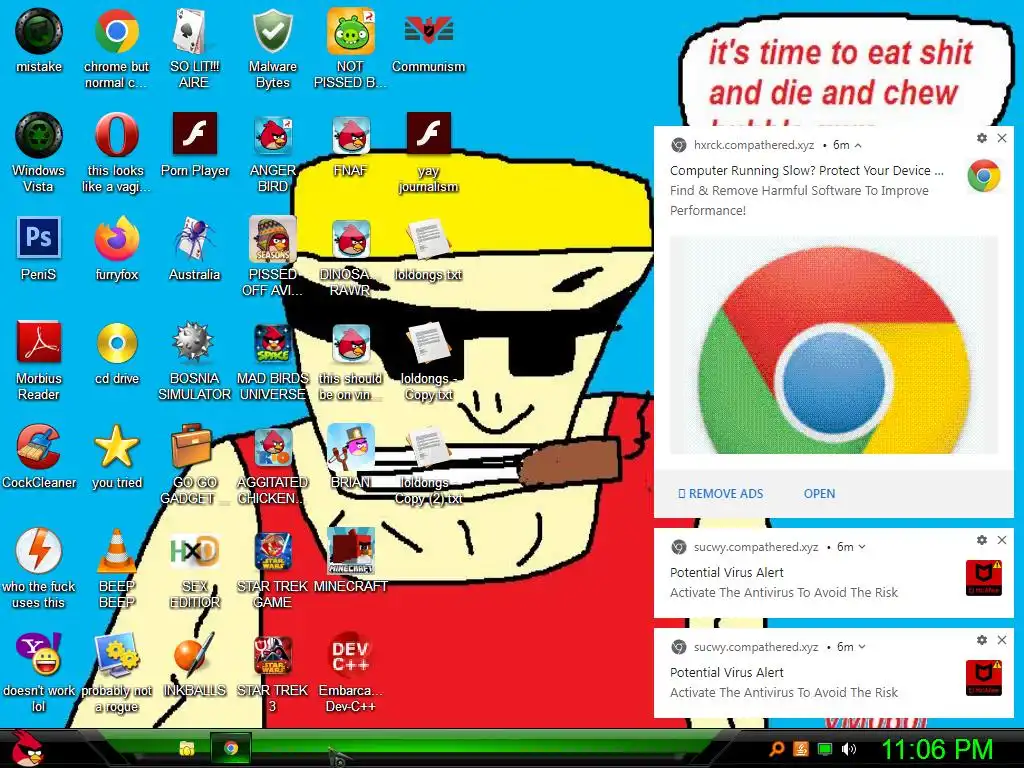Viewport: 1024px width, 768px height.
Task: Click the STAR TREK GAME icon
Action: (x=272, y=551)
